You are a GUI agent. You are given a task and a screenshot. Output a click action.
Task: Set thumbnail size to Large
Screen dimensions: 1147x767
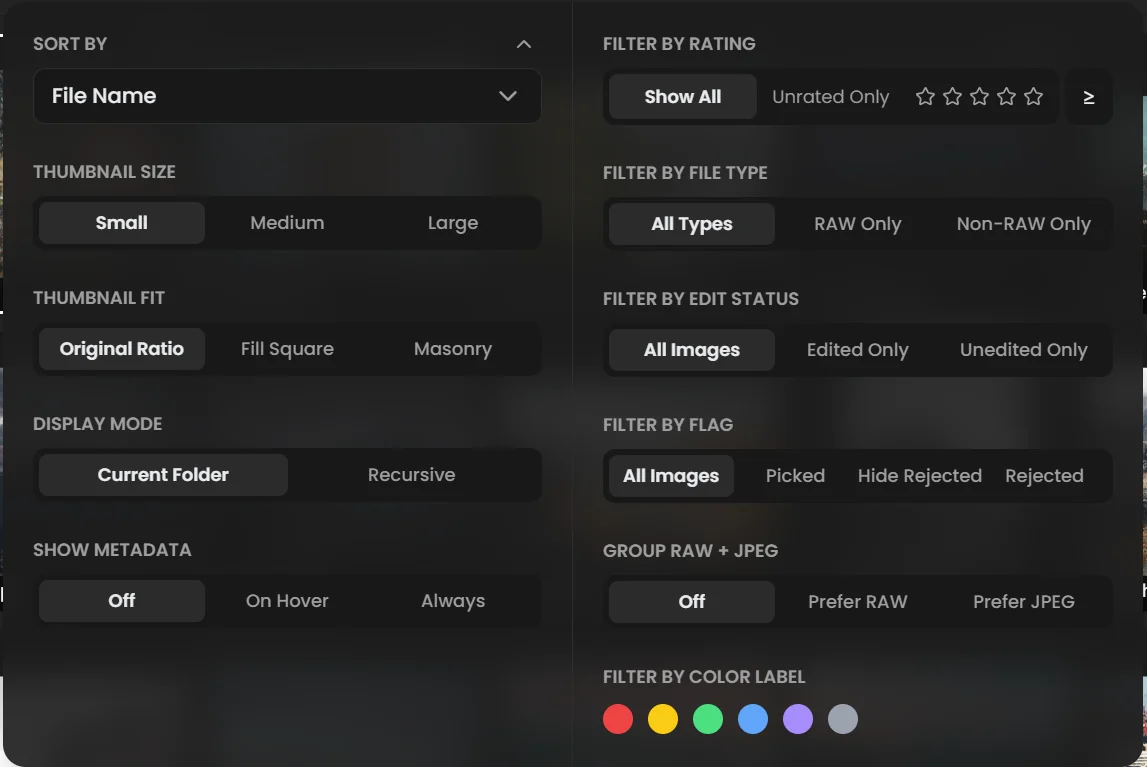coord(453,223)
